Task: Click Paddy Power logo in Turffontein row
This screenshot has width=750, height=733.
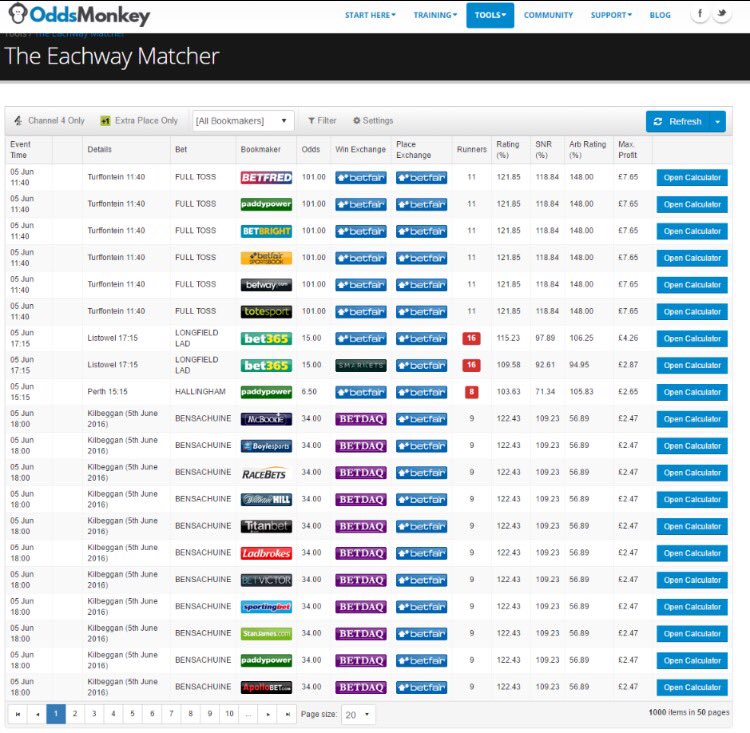Action: [266, 204]
